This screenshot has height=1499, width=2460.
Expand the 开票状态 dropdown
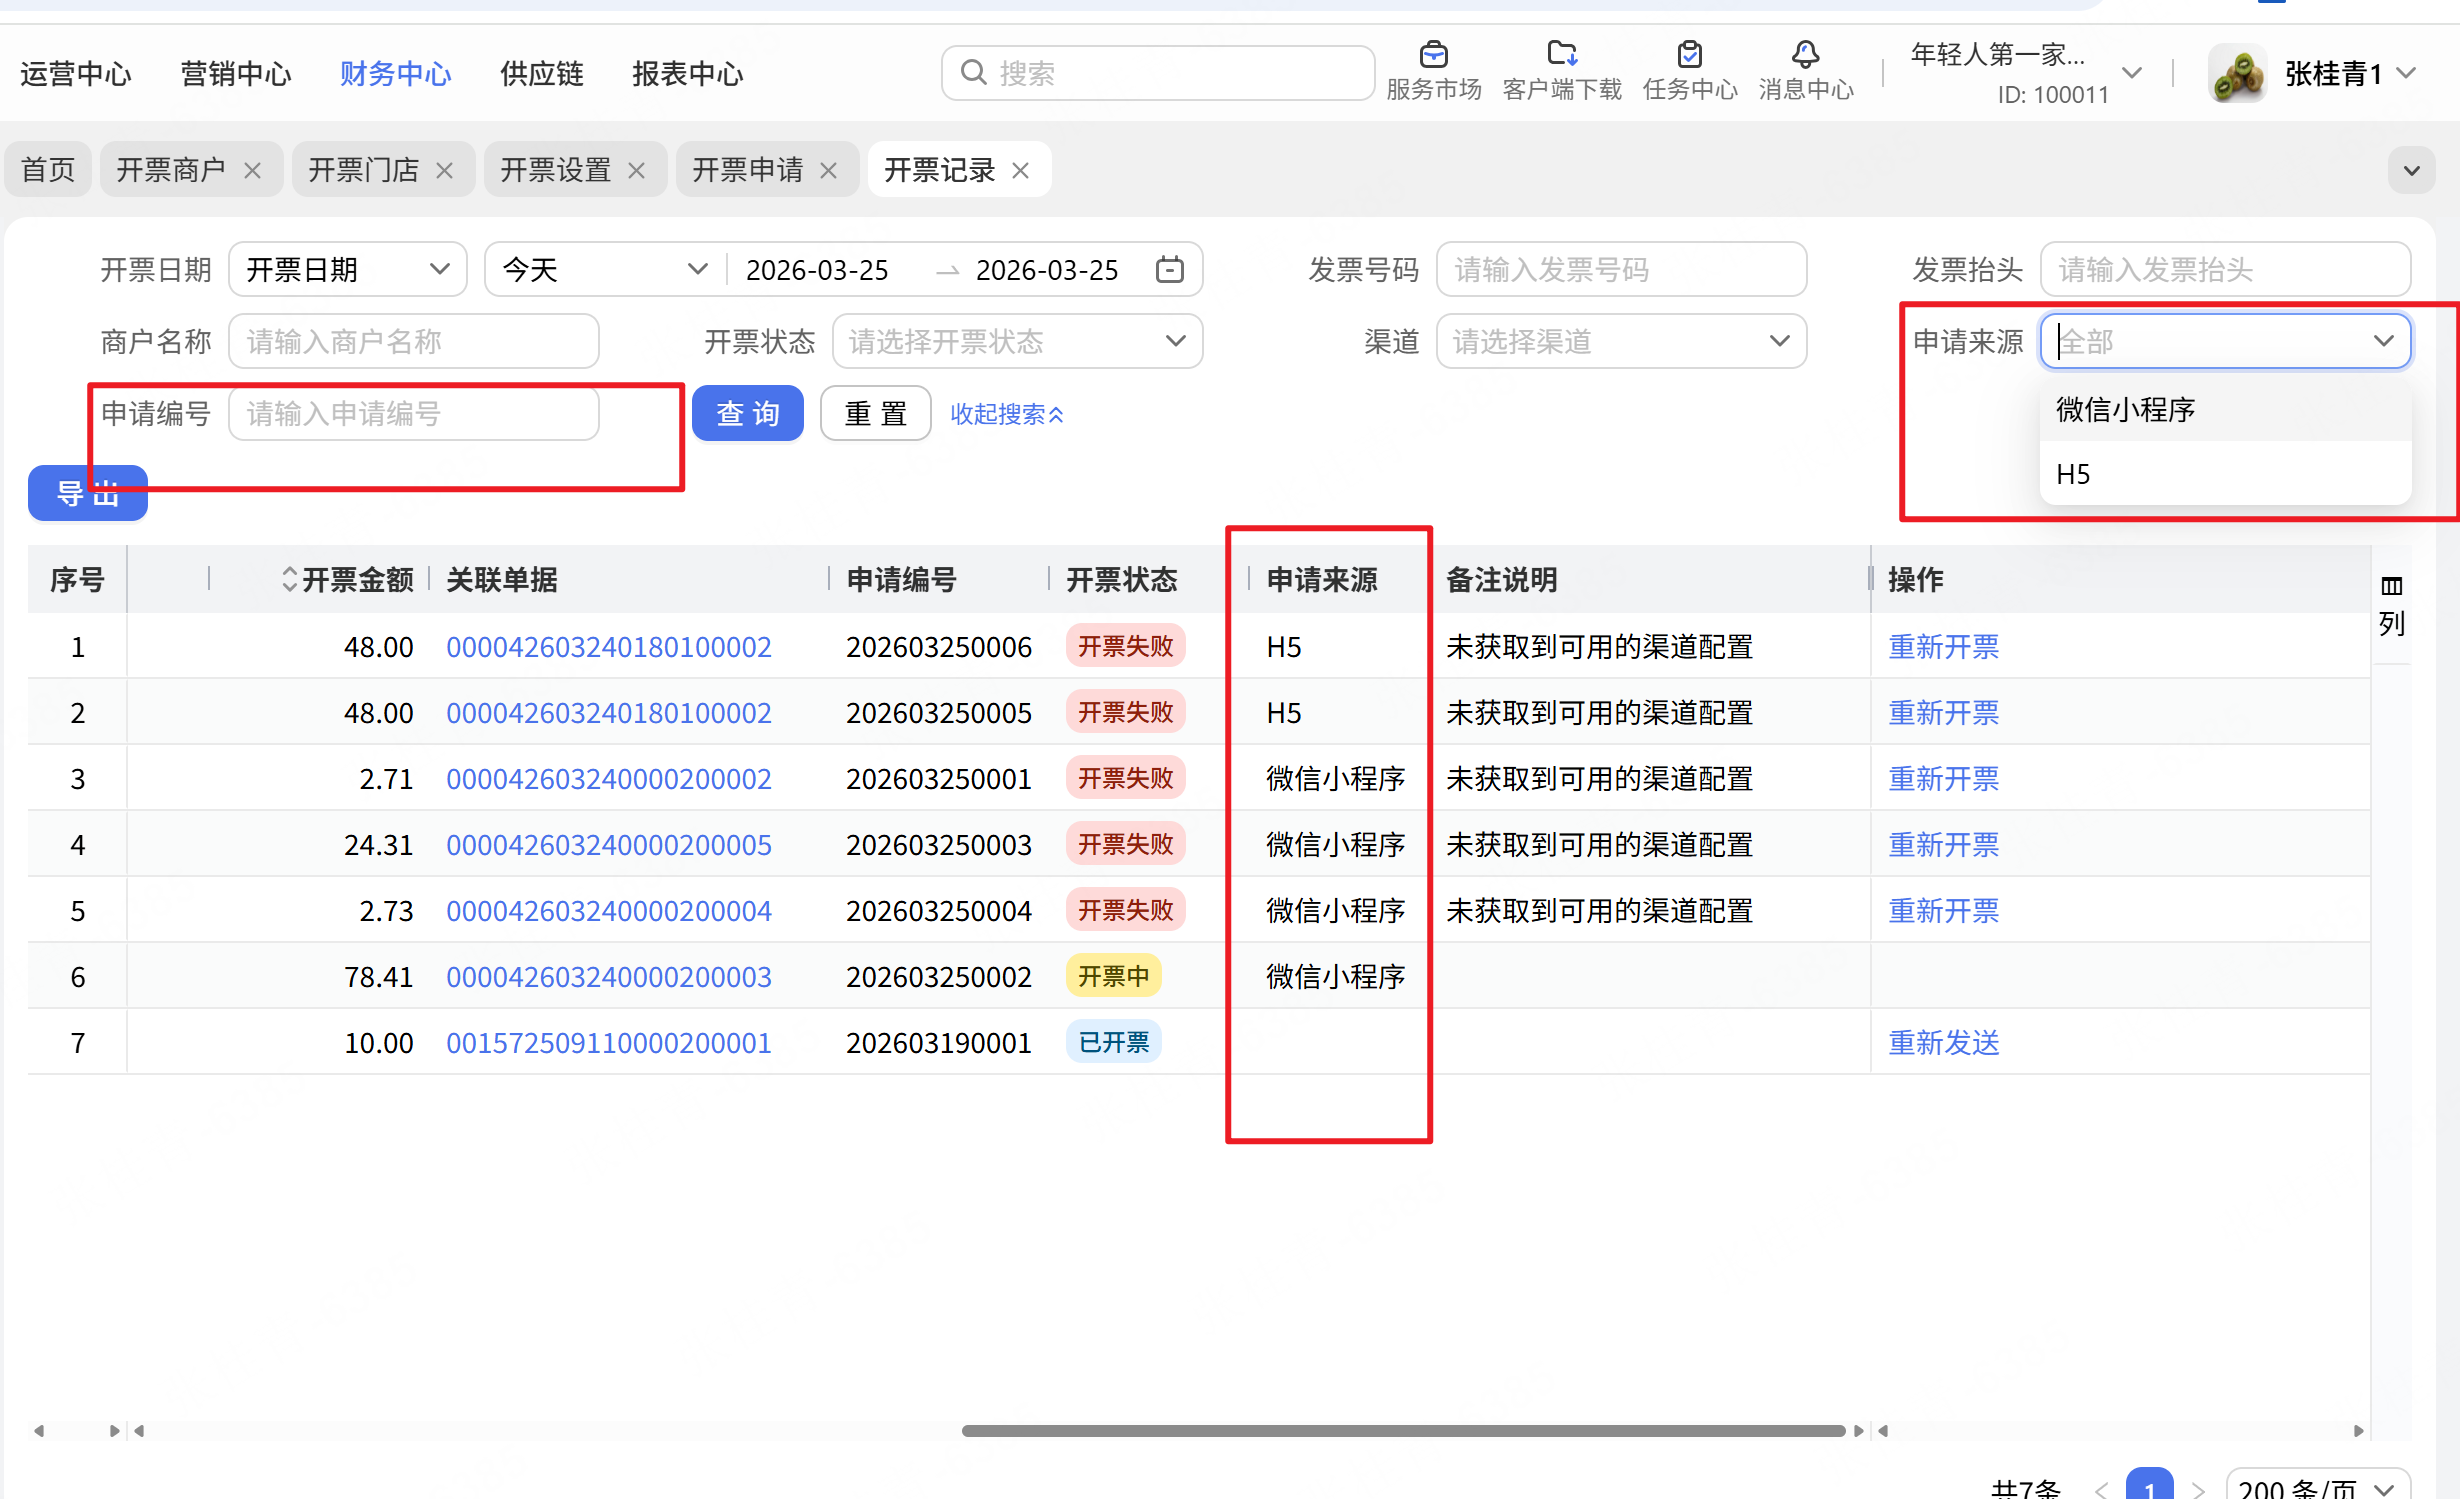pyautogui.click(x=1016, y=342)
